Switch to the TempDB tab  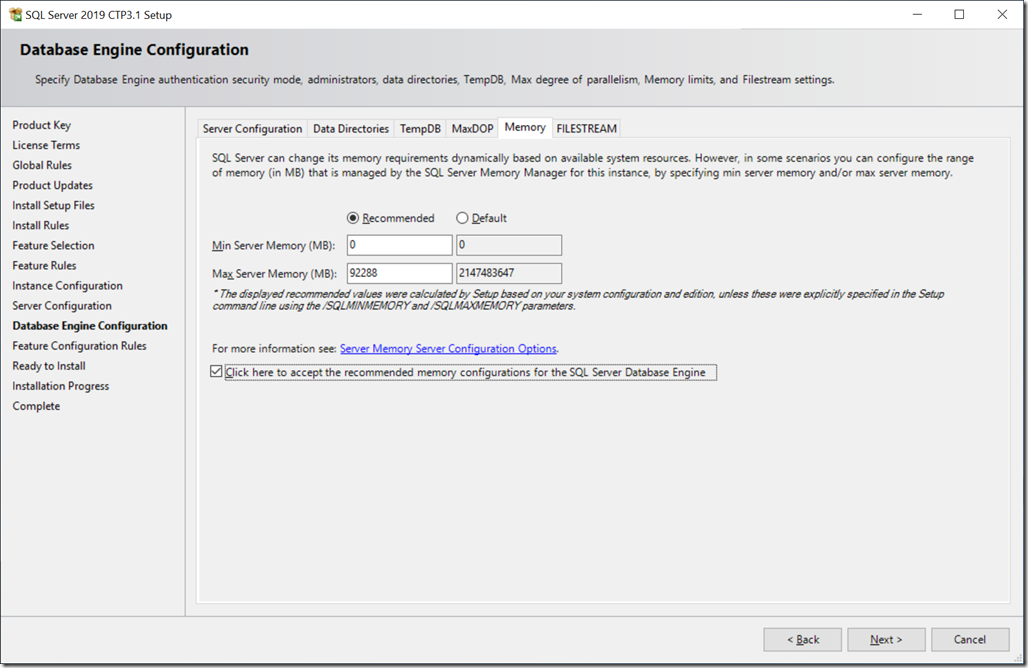pyautogui.click(x=420, y=128)
